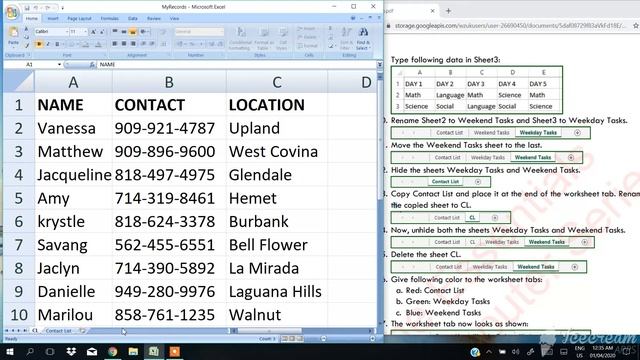640x360 pixels.
Task: Close the open browser tab
Action: pos(433,11)
